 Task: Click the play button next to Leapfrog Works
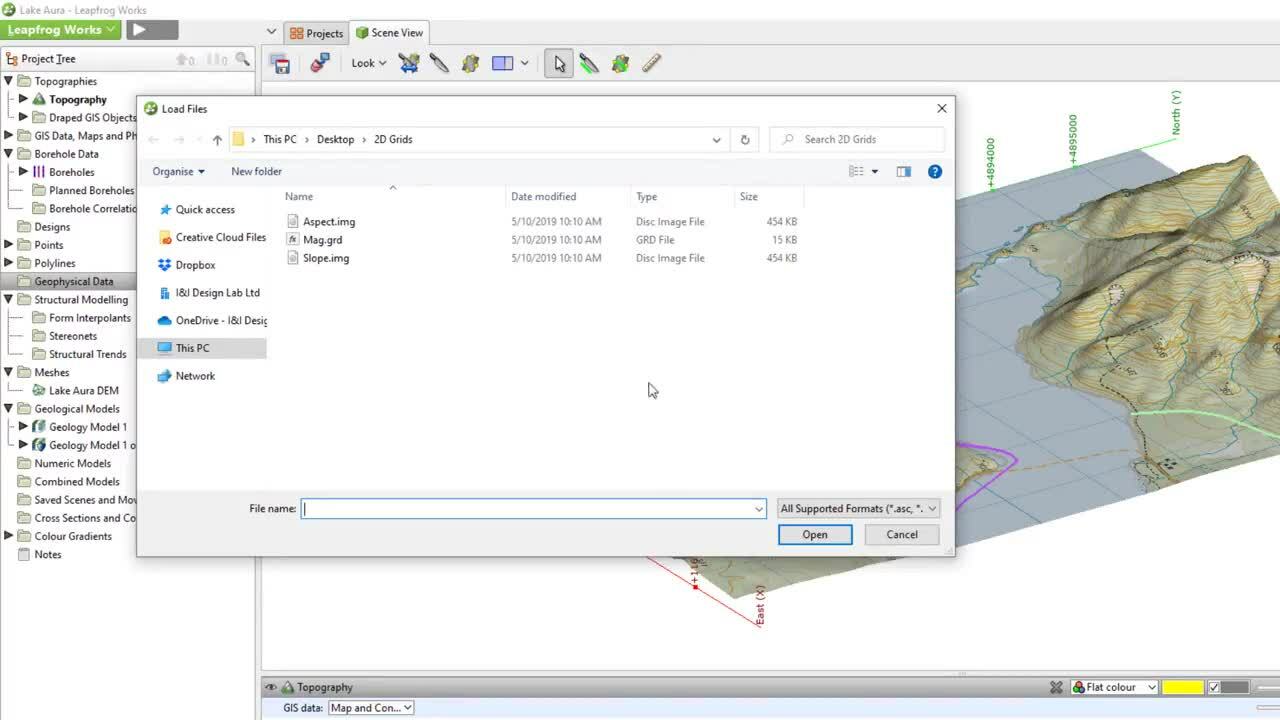[152, 29]
